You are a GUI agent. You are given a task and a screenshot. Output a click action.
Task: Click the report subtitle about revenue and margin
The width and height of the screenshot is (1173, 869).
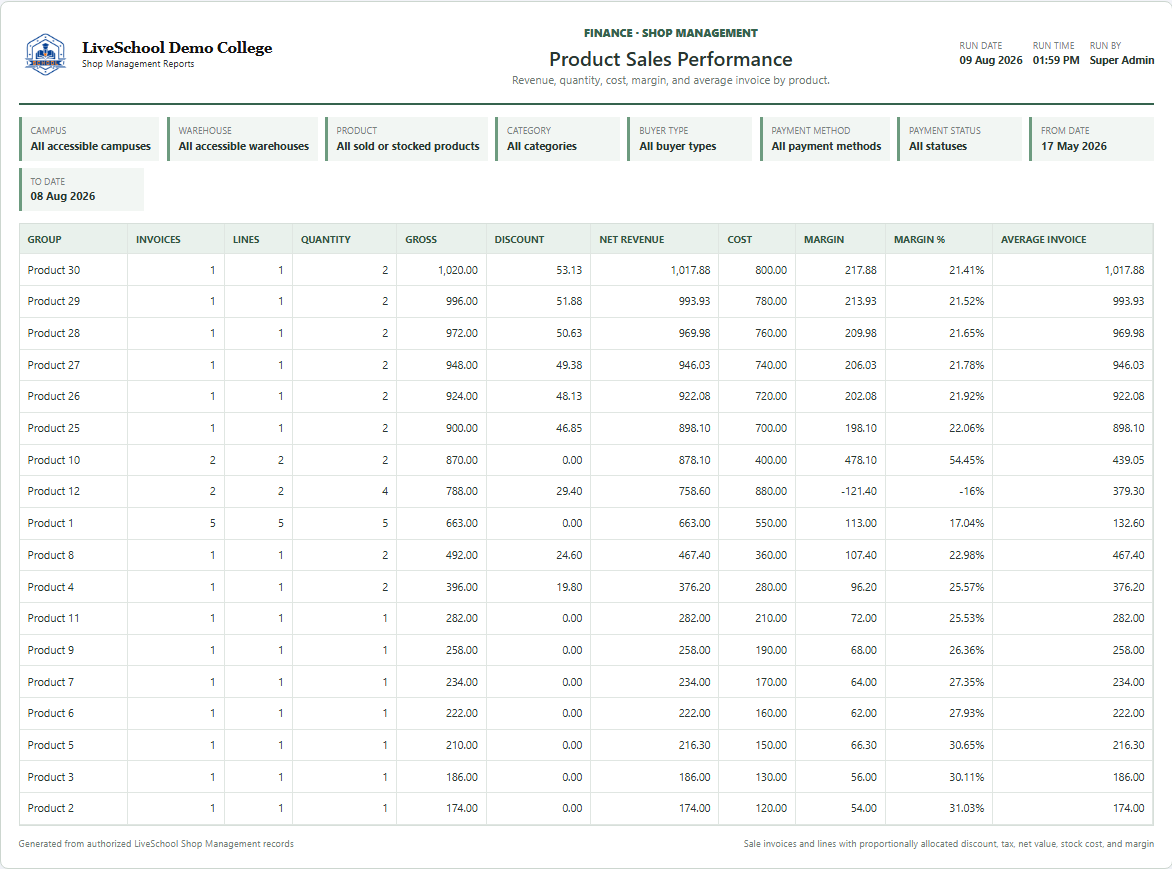(670, 80)
